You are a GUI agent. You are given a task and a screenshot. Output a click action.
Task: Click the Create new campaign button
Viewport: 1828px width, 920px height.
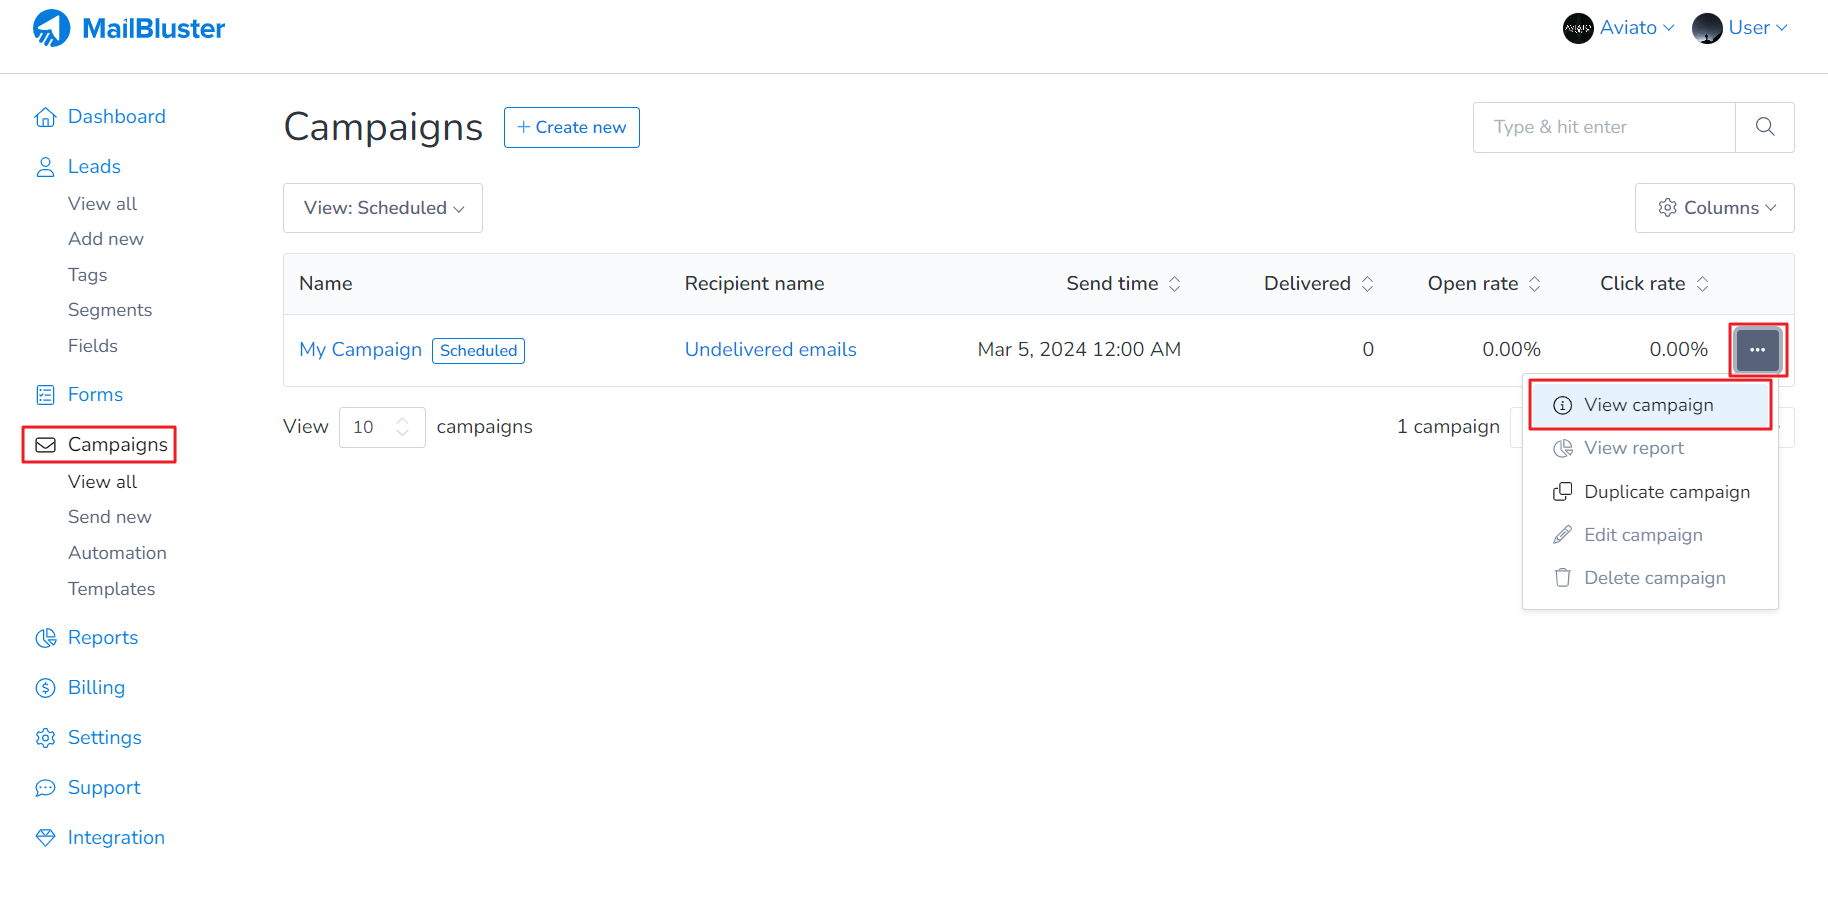tap(571, 128)
